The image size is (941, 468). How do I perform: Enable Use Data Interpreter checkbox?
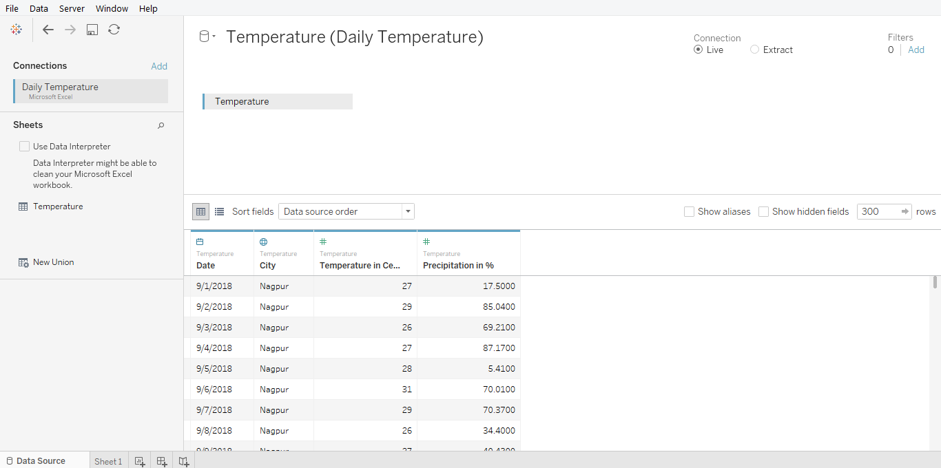[x=25, y=146]
